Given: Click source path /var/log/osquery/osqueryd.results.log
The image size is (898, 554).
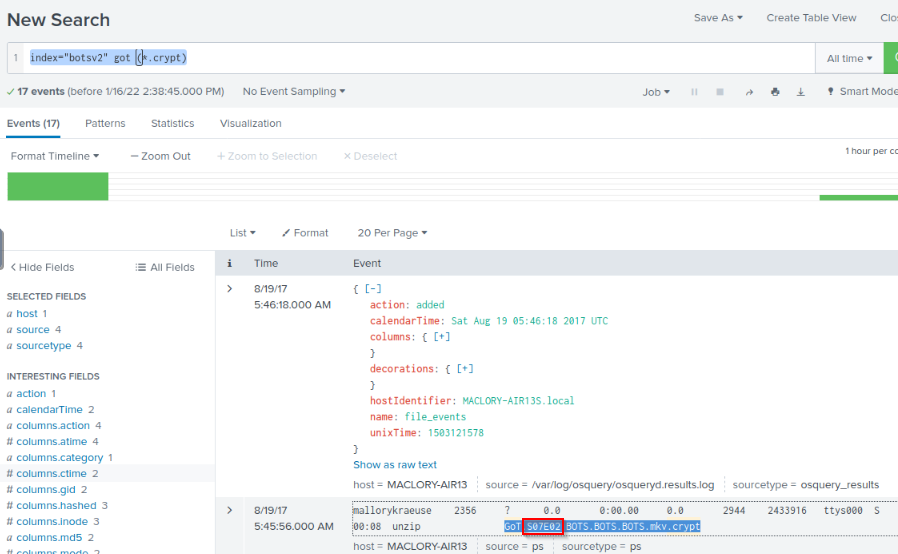Looking at the screenshot, I should pos(623,485).
